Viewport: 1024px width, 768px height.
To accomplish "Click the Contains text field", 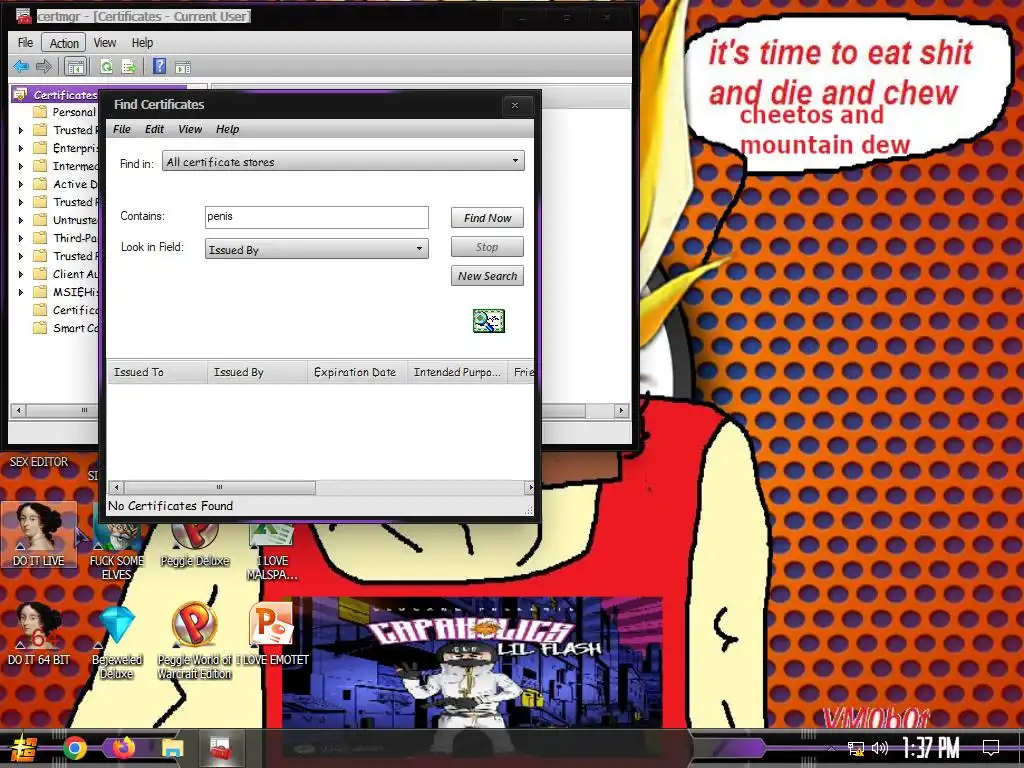I will point(317,217).
